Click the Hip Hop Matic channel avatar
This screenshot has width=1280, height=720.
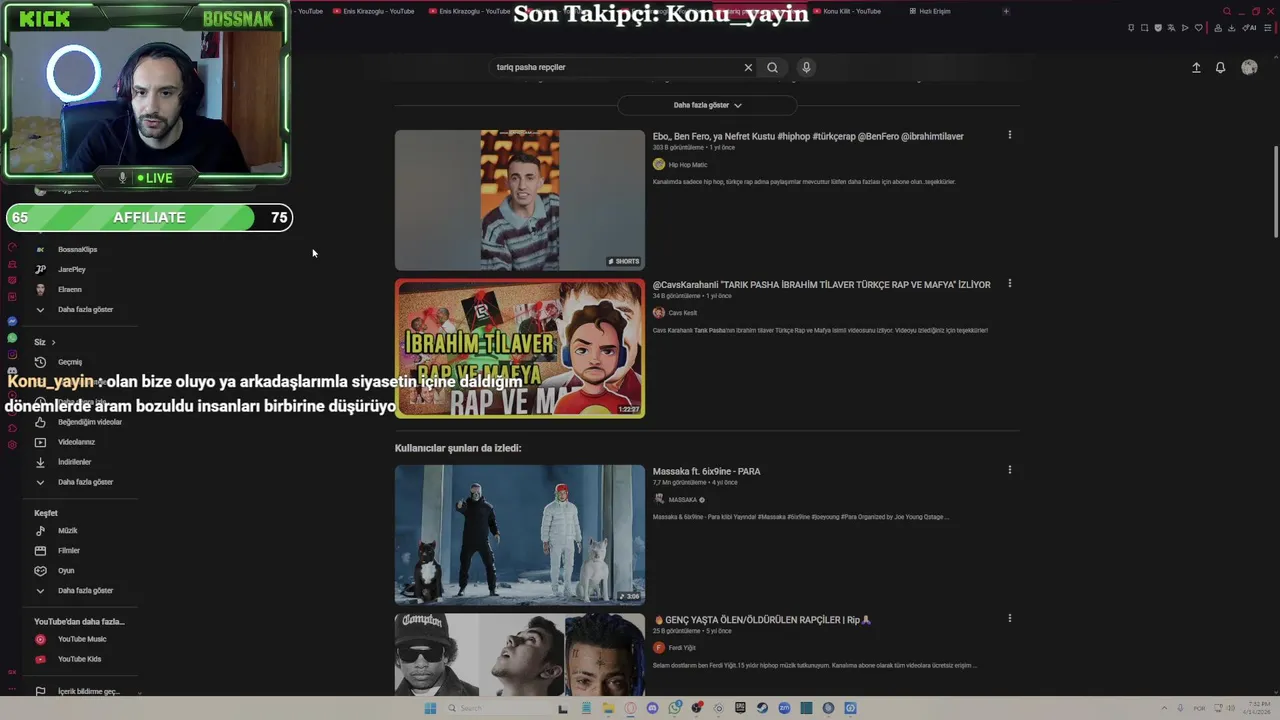659,164
